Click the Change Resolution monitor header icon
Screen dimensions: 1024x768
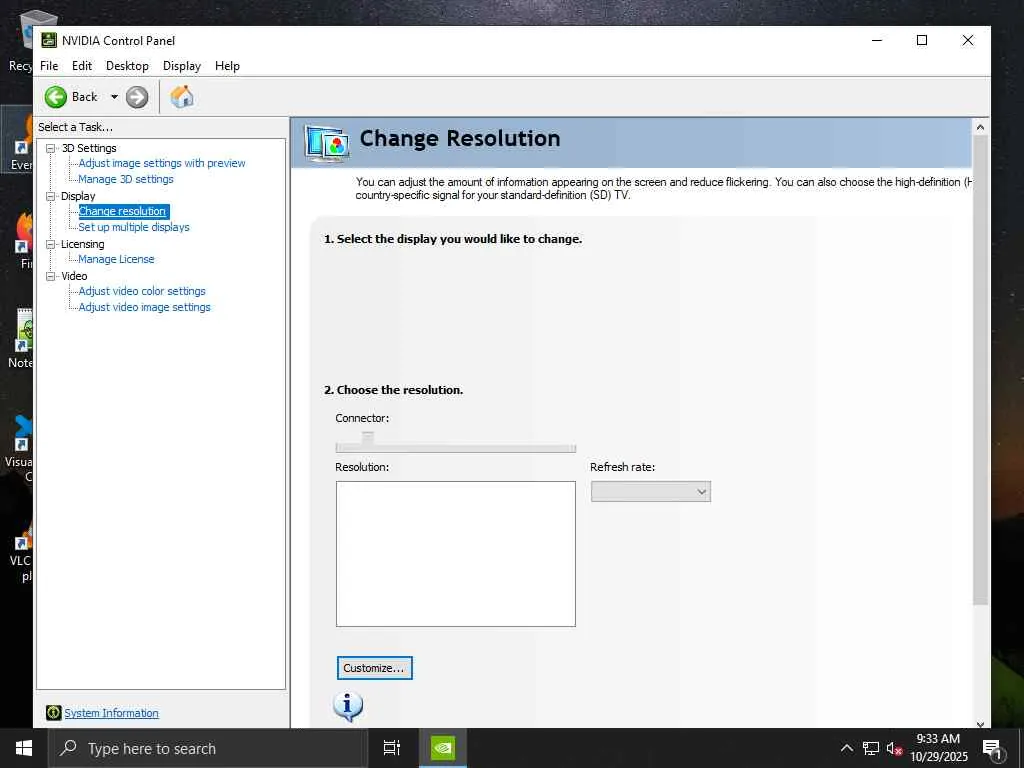click(x=327, y=143)
